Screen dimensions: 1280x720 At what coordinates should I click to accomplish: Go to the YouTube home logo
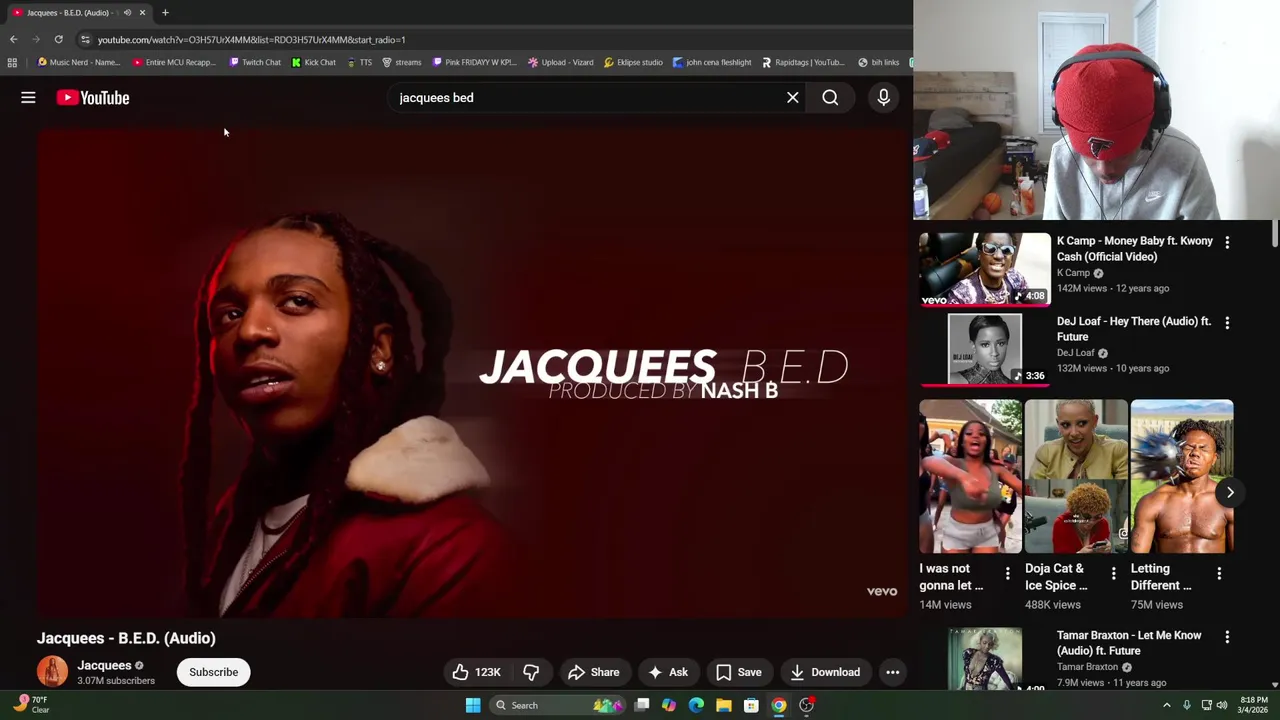point(93,98)
